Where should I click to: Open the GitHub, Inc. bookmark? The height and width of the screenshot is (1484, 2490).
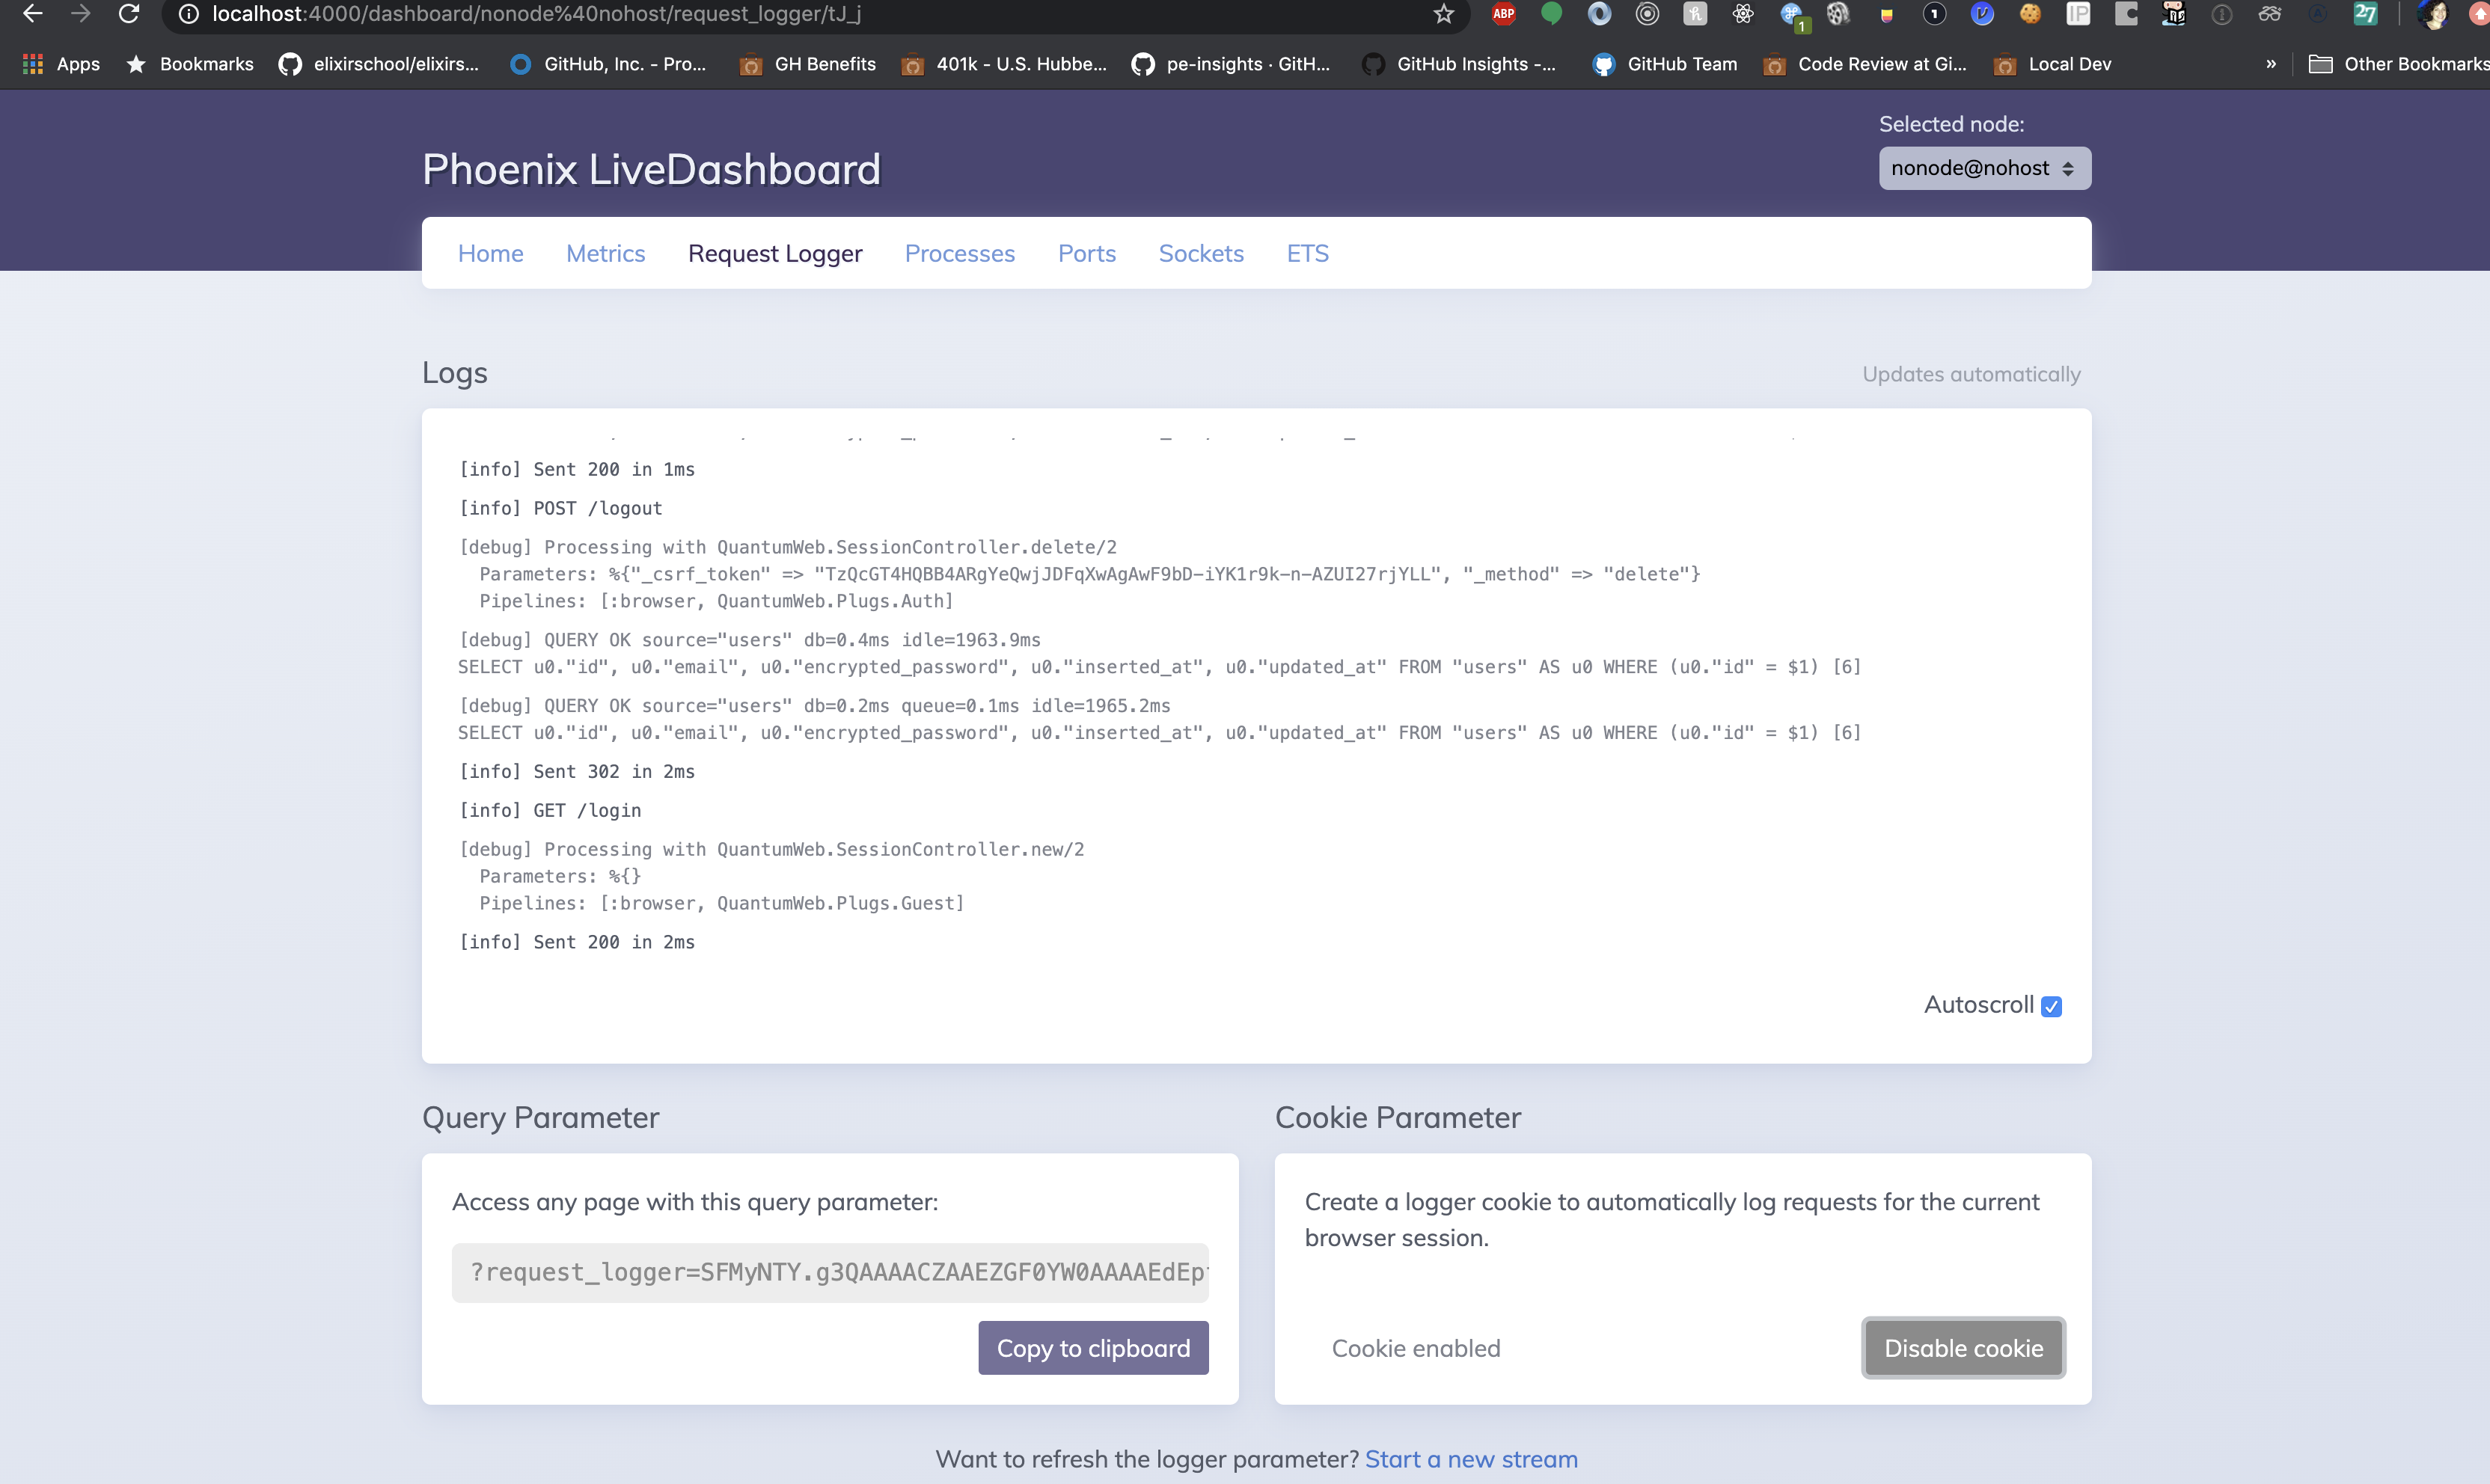coord(608,64)
